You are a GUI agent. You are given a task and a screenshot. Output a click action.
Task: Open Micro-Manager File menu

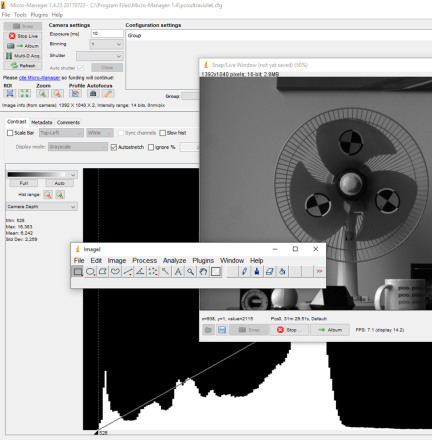(x=6, y=15)
